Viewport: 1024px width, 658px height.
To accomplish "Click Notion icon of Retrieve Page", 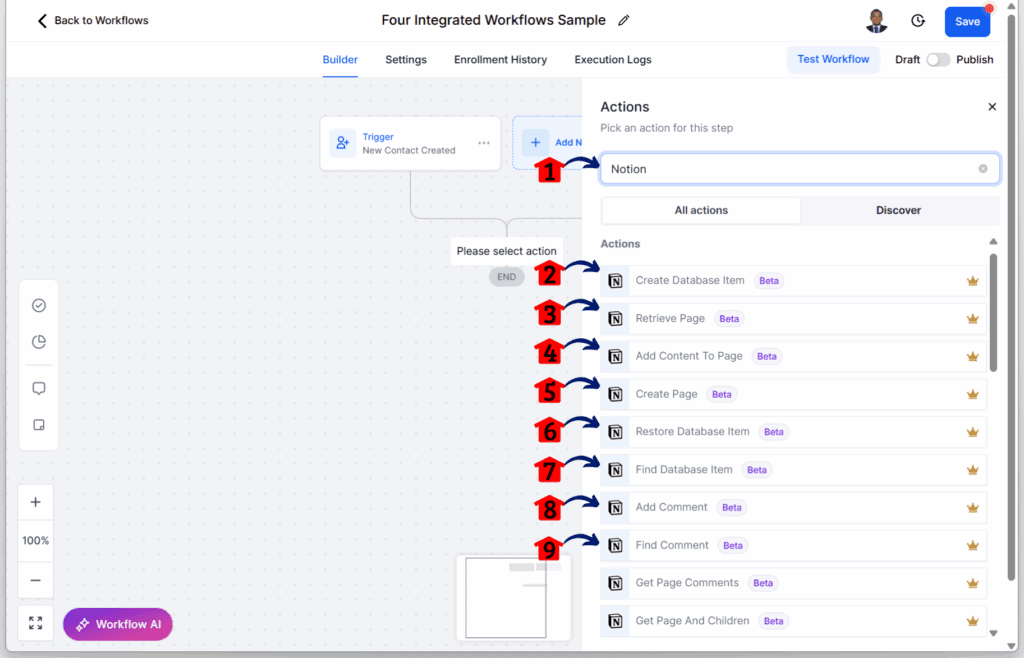I will pyautogui.click(x=615, y=319).
